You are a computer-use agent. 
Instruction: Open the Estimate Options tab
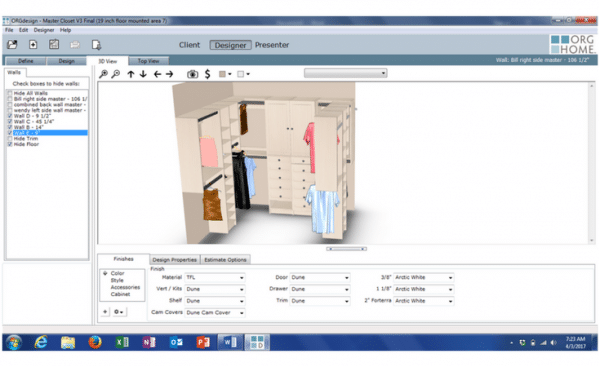225,260
